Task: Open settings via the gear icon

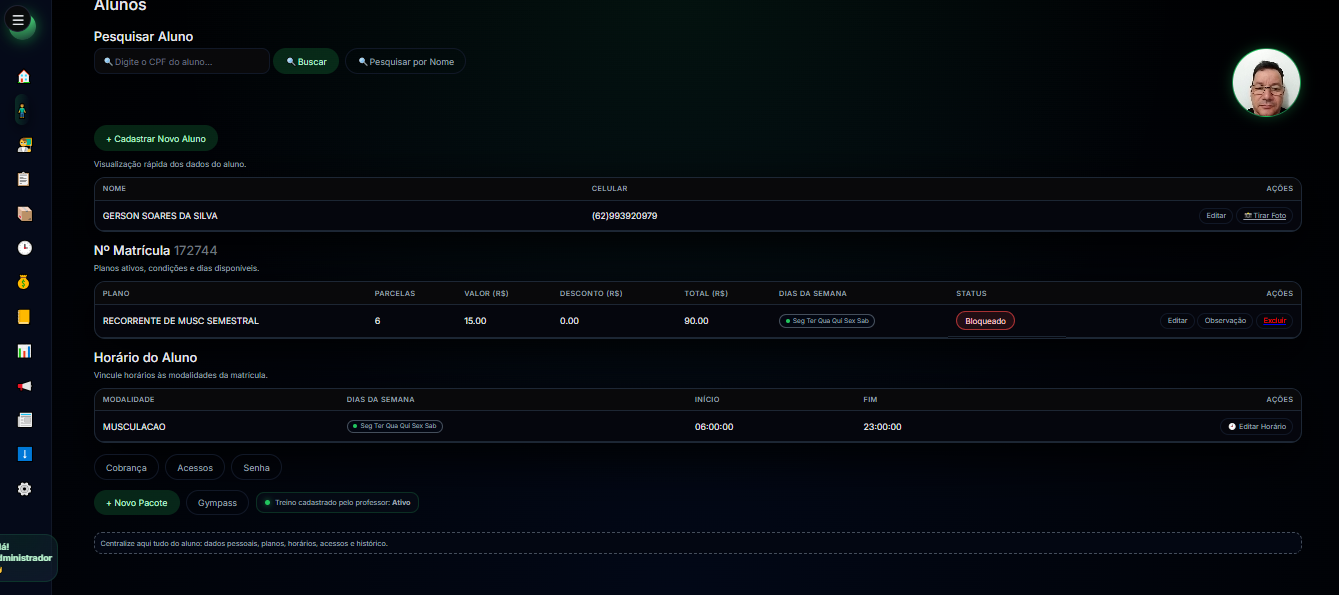Action: 24,489
